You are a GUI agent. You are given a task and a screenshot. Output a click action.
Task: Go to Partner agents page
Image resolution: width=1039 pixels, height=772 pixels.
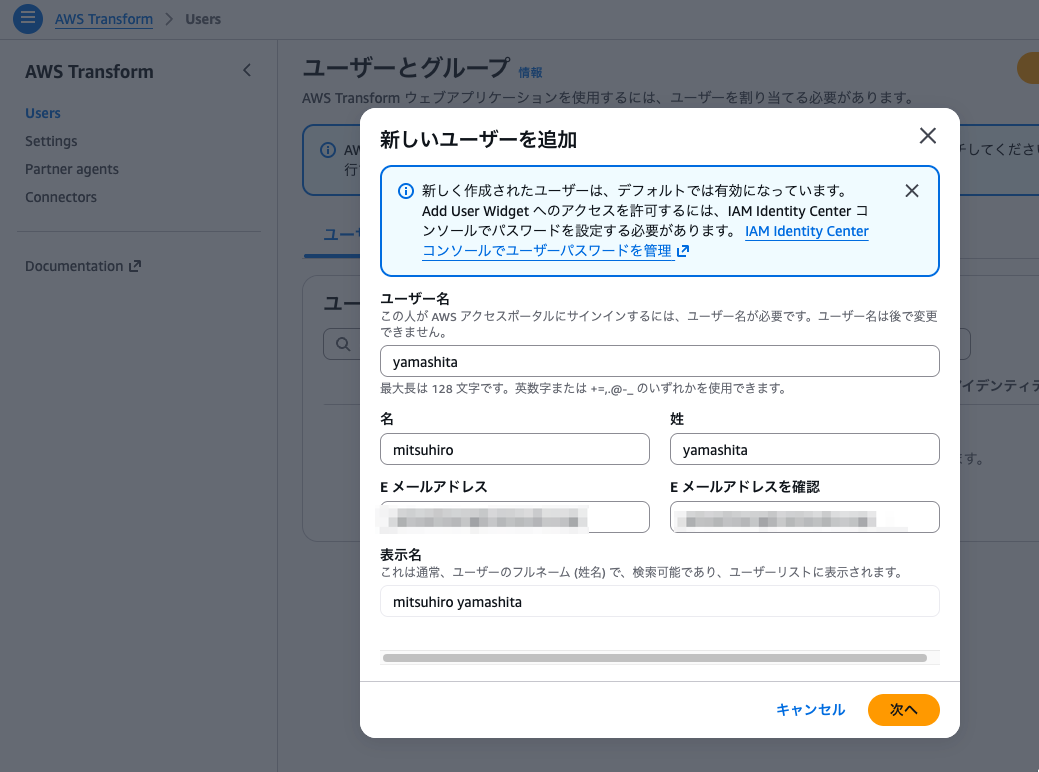tap(72, 169)
